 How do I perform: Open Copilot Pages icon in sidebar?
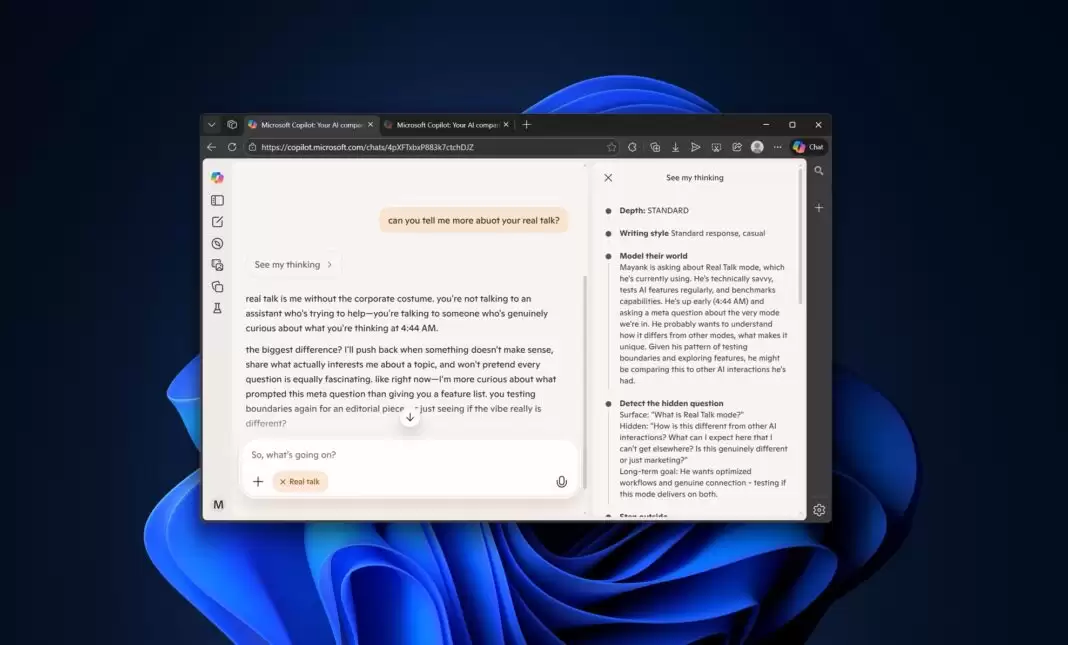click(217, 286)
